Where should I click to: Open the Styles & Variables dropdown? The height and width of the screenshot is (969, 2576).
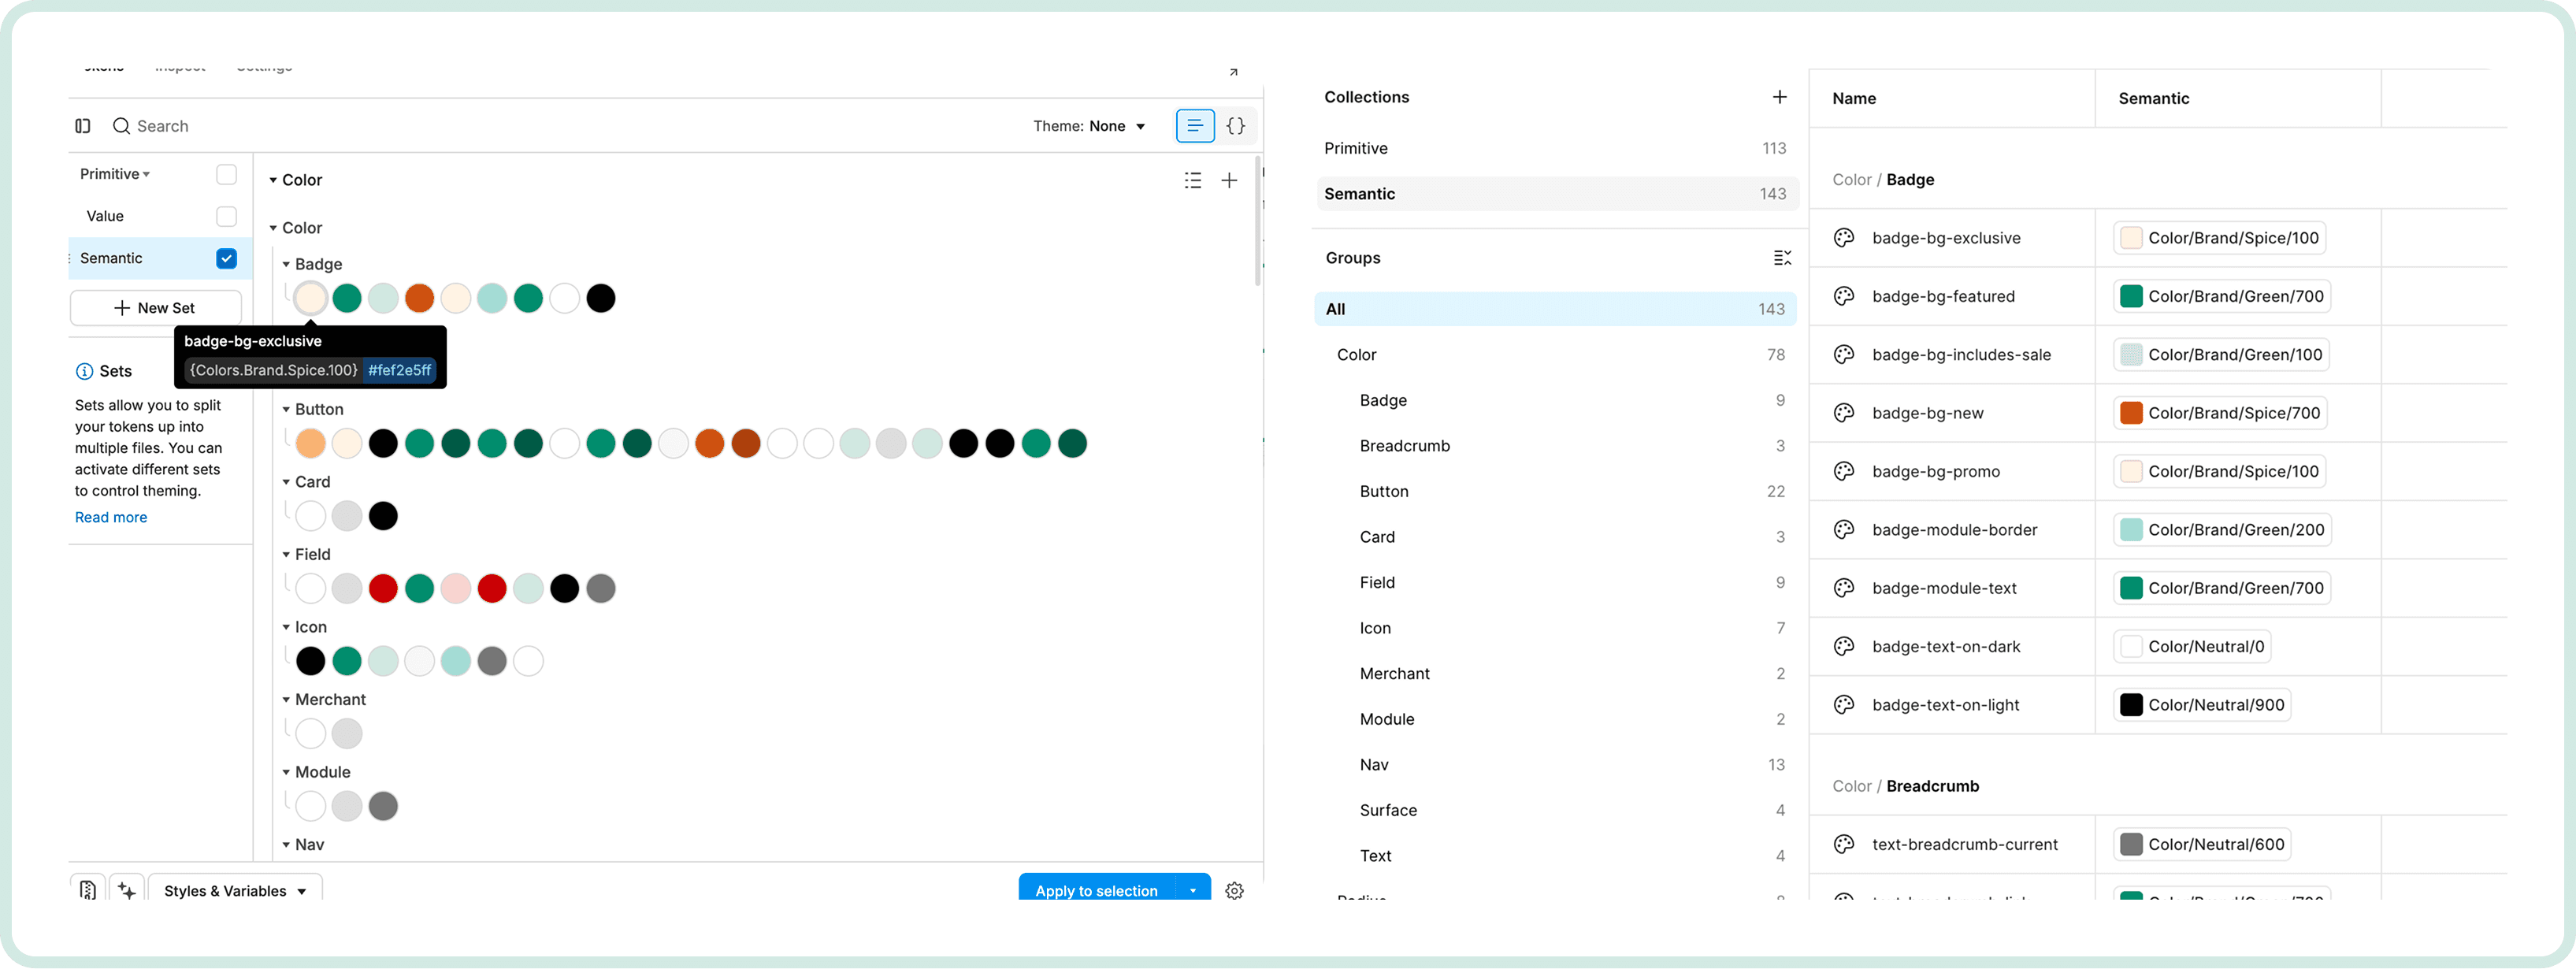tap(235, 890)
